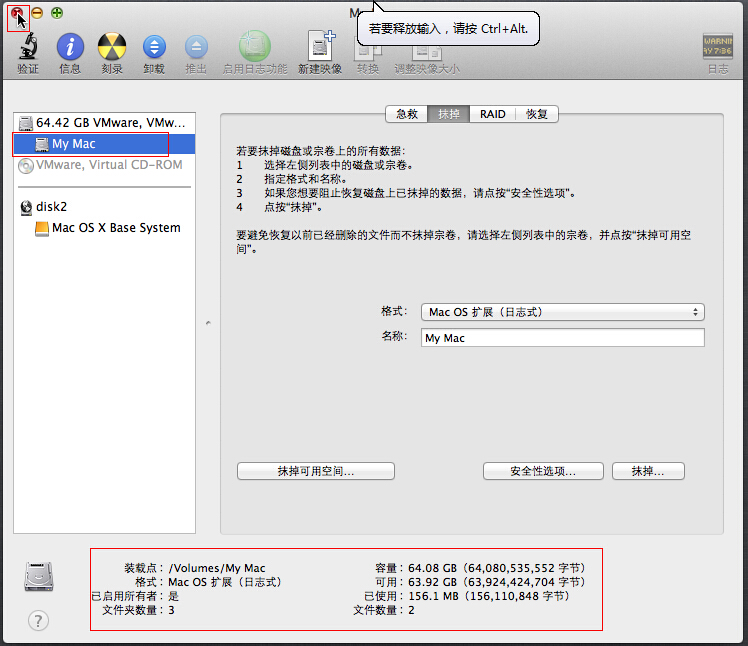Click the 抹掉... erase button
The width and height of the screenshot is (748, 646).
[648, 471]
